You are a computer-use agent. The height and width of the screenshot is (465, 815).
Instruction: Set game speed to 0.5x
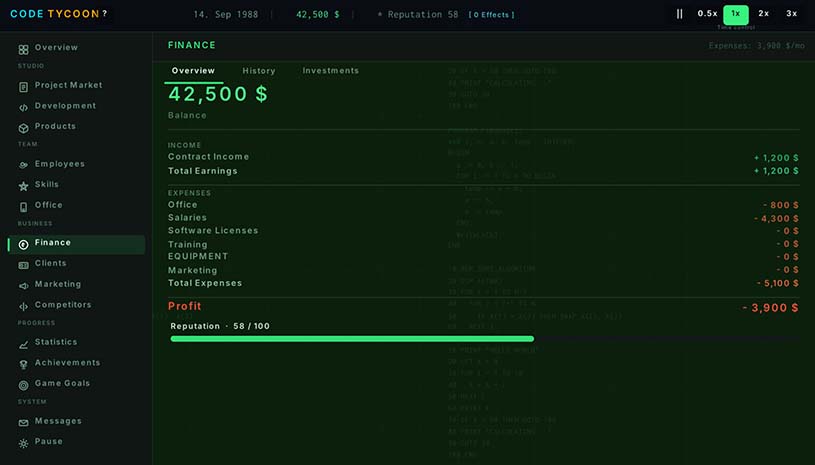click(707, 14)
